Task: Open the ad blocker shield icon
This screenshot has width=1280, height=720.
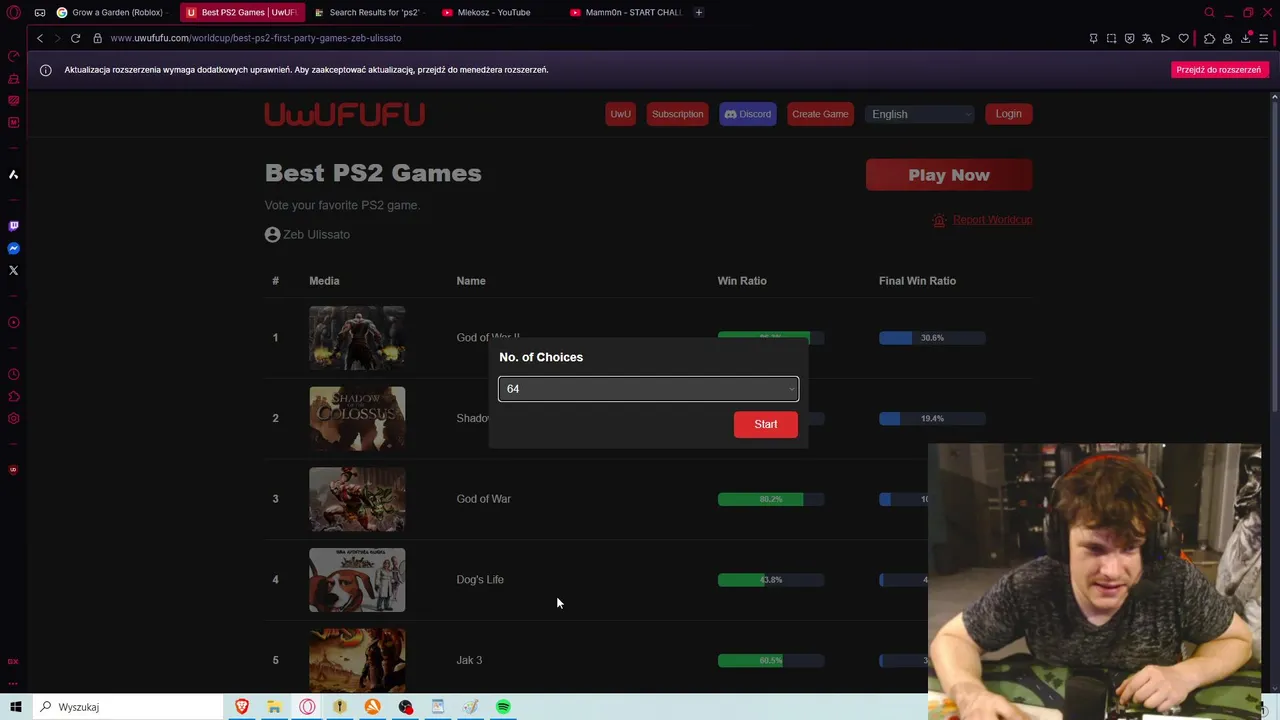Action: pos(1129,38)
